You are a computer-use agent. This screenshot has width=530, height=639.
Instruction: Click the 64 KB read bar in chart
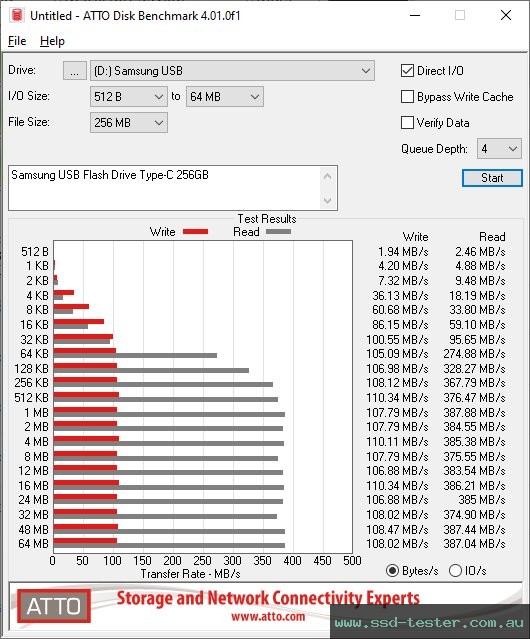click(x=135, y=355)
